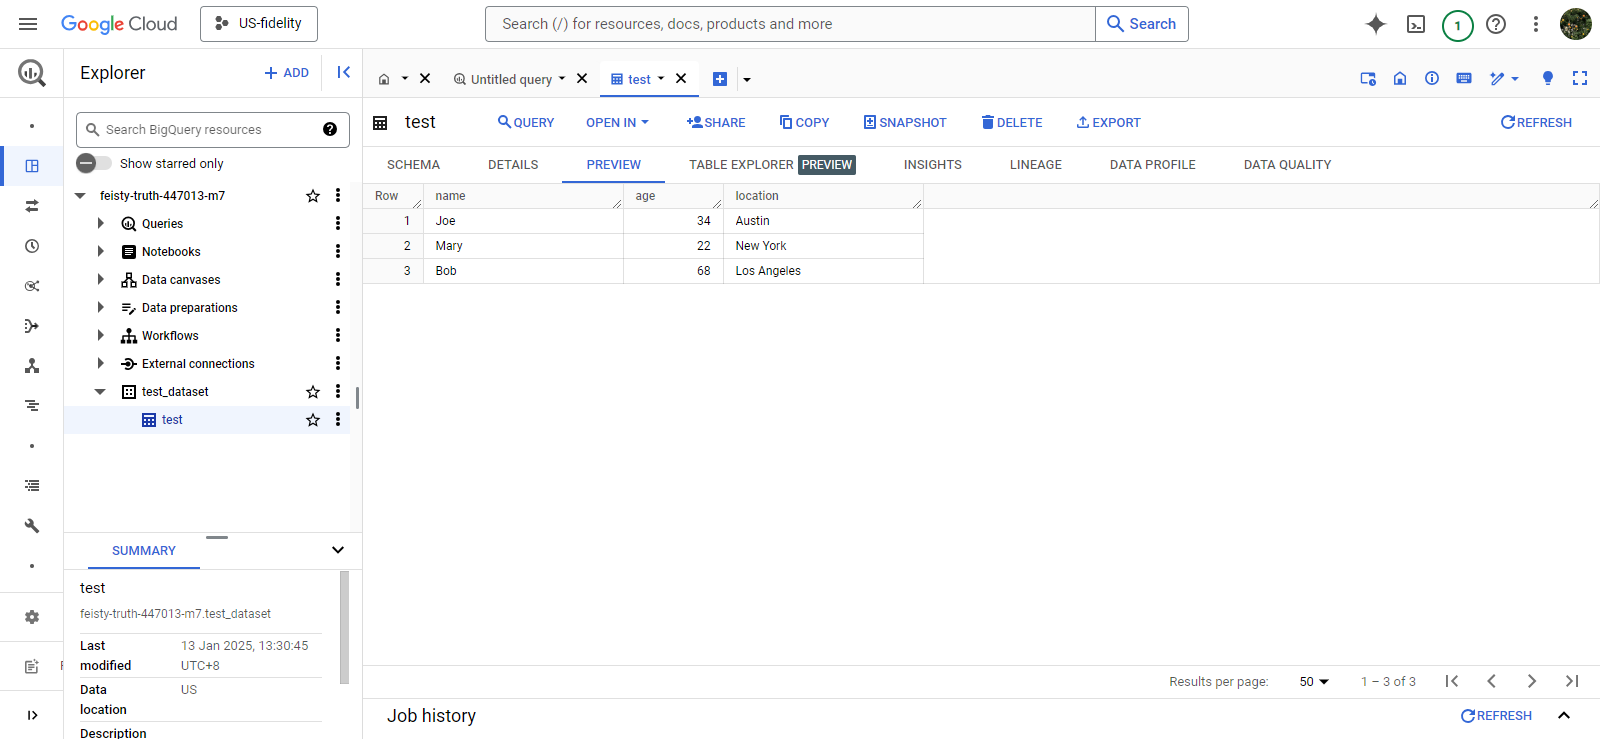The image size is (1600, 739).
Task: Open the main navigation hamburger menu
Action: click(x=28, y=24)
